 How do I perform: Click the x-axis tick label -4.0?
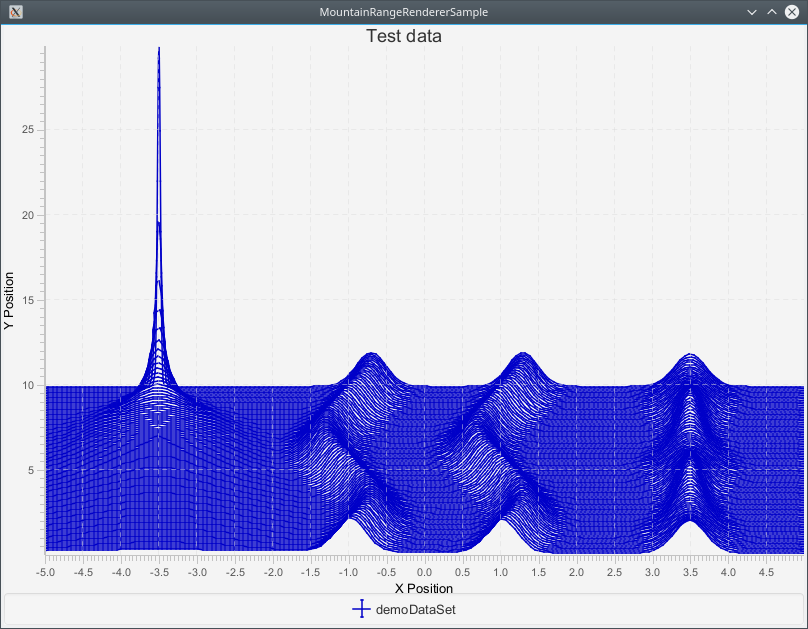pos(121,572)
